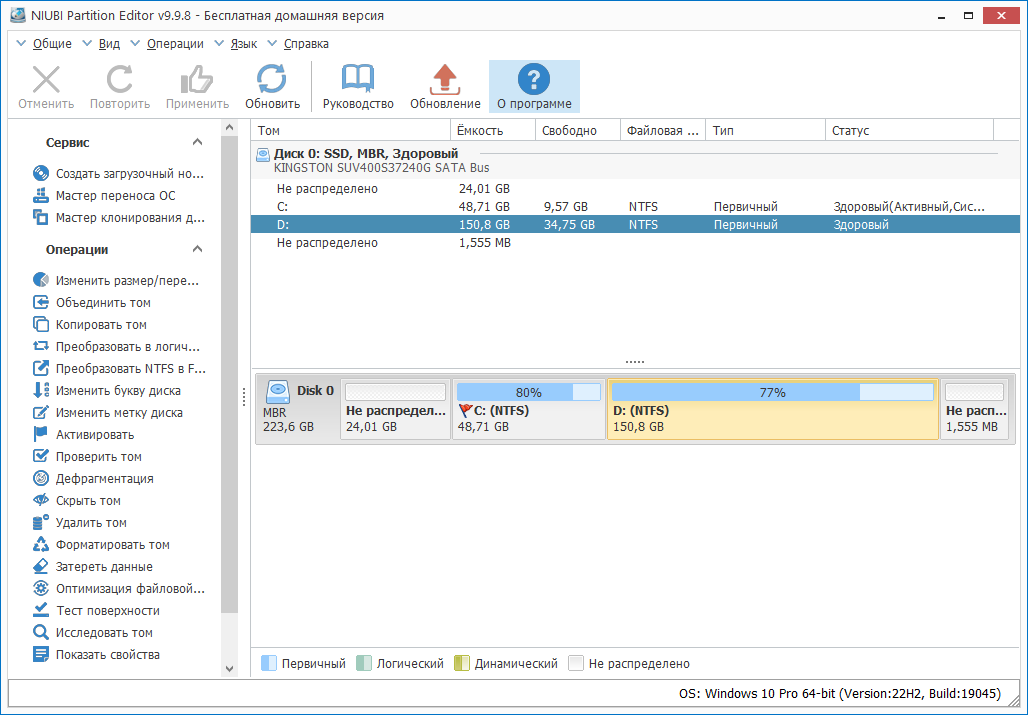The image size is (1028, 715).
Task: Select the C: (NTFS) 80% partition block
Action: click(528, 409)
